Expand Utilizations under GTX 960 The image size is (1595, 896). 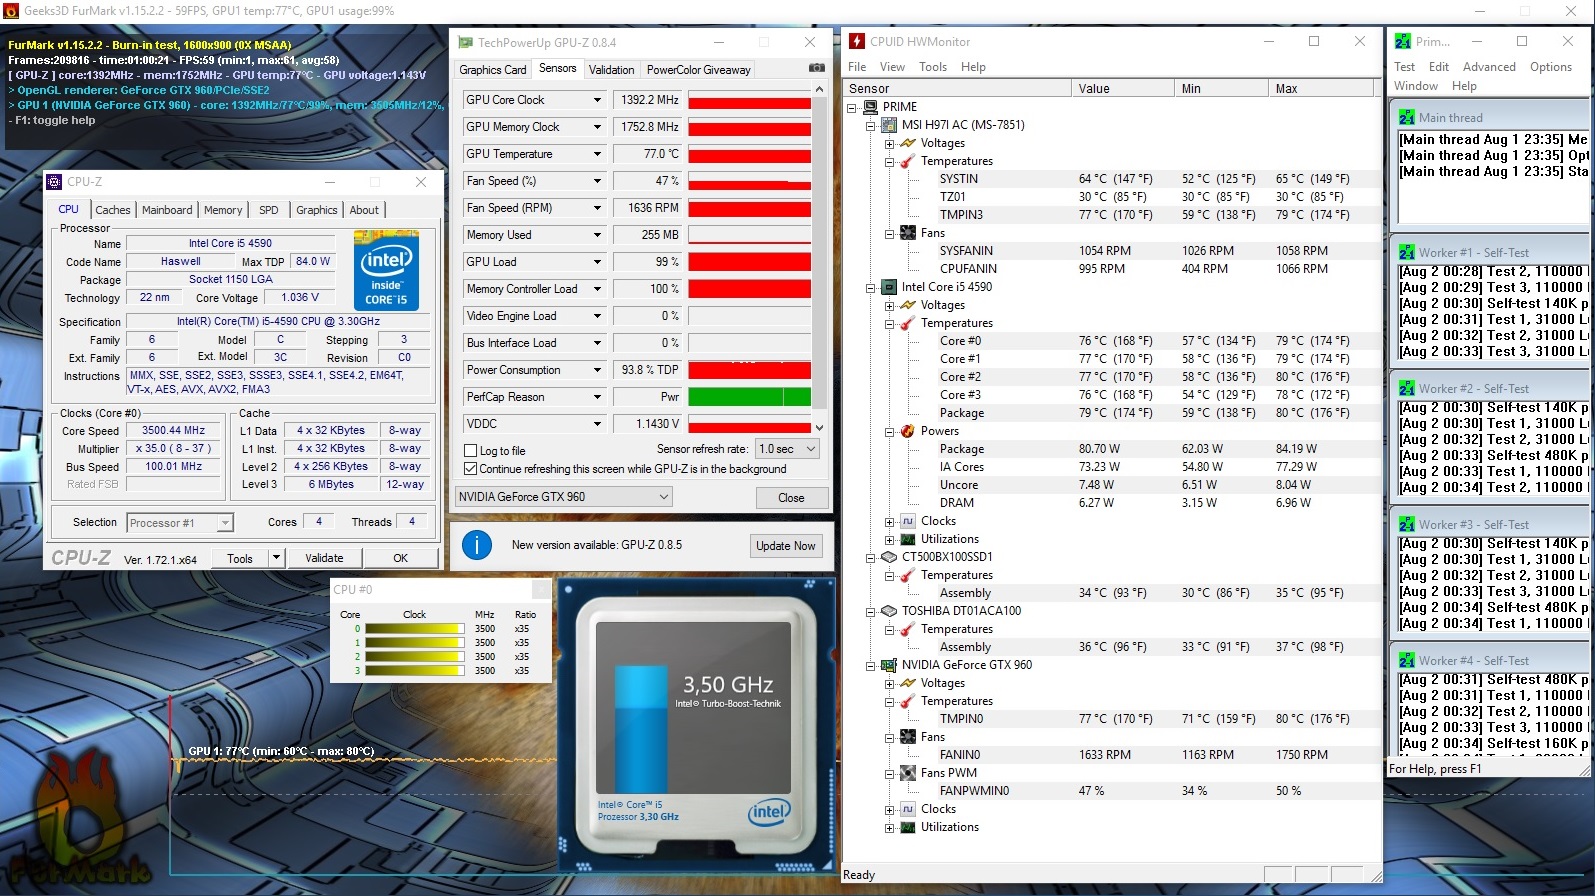tap(889, 827)
